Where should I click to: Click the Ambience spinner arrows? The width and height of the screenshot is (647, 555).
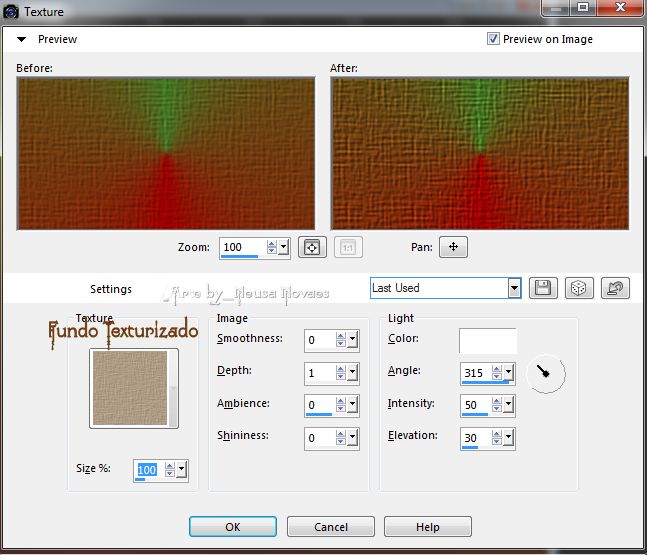pyautogui.click(x=340, y=405)
